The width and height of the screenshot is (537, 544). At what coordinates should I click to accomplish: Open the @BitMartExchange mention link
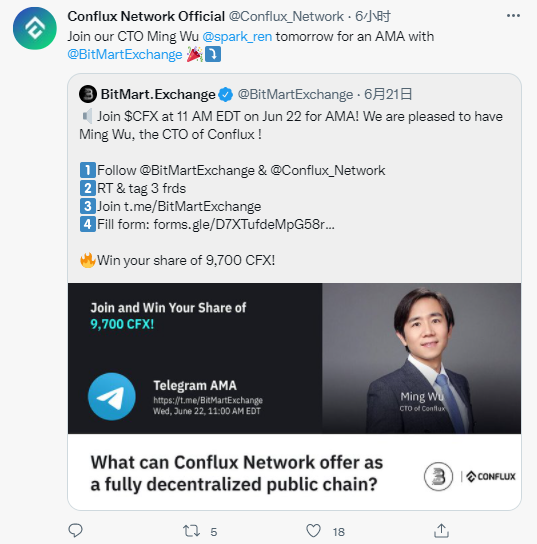tap(125, 54)
